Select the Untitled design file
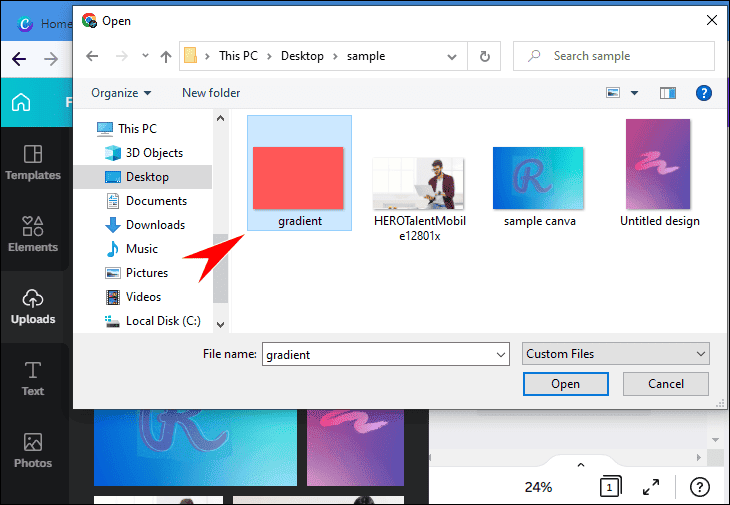This screenshot has height=505, width=730. coord(659,173)
